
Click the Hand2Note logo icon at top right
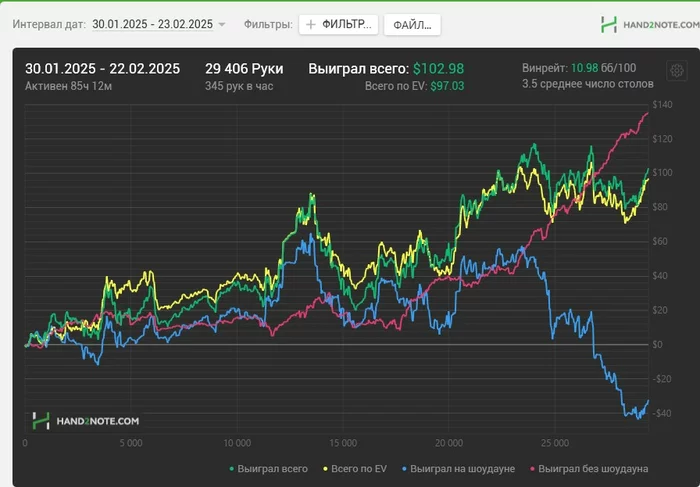click(609, 25)
